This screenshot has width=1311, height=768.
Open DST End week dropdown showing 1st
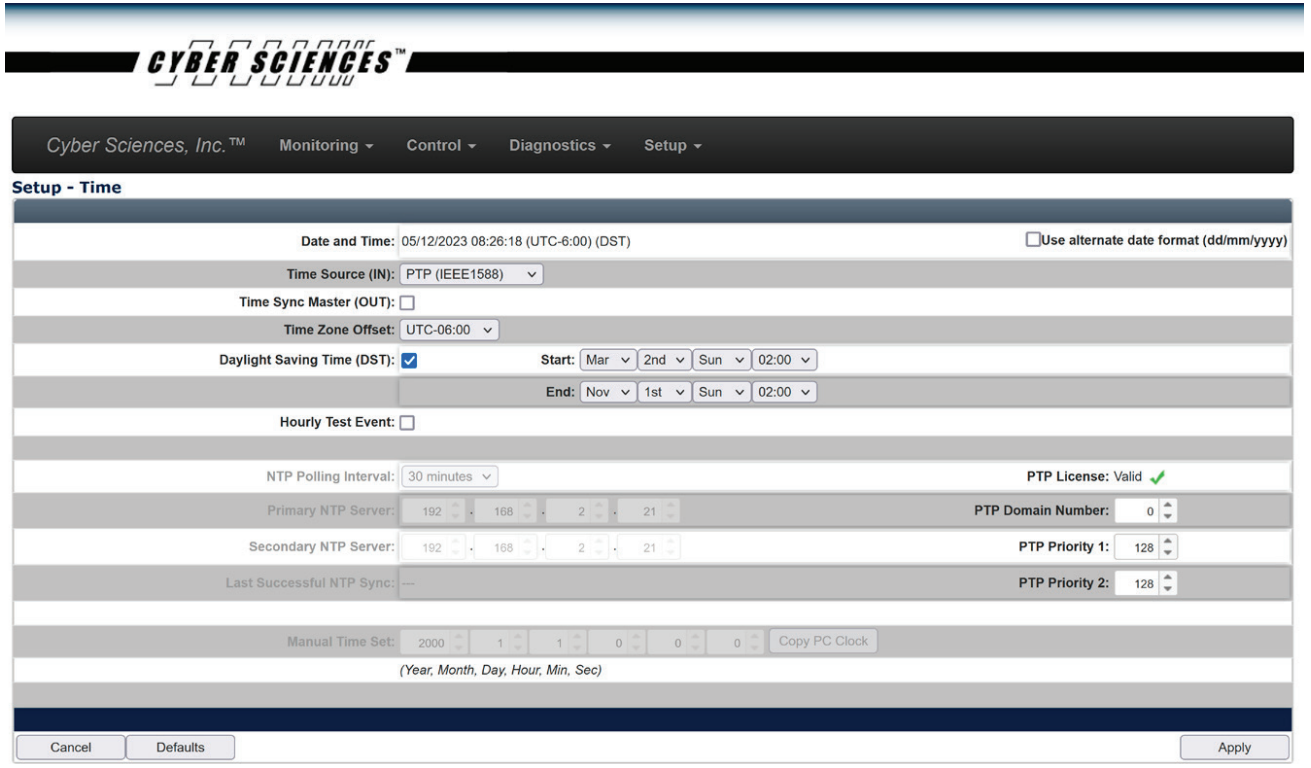tap(663, 392)
